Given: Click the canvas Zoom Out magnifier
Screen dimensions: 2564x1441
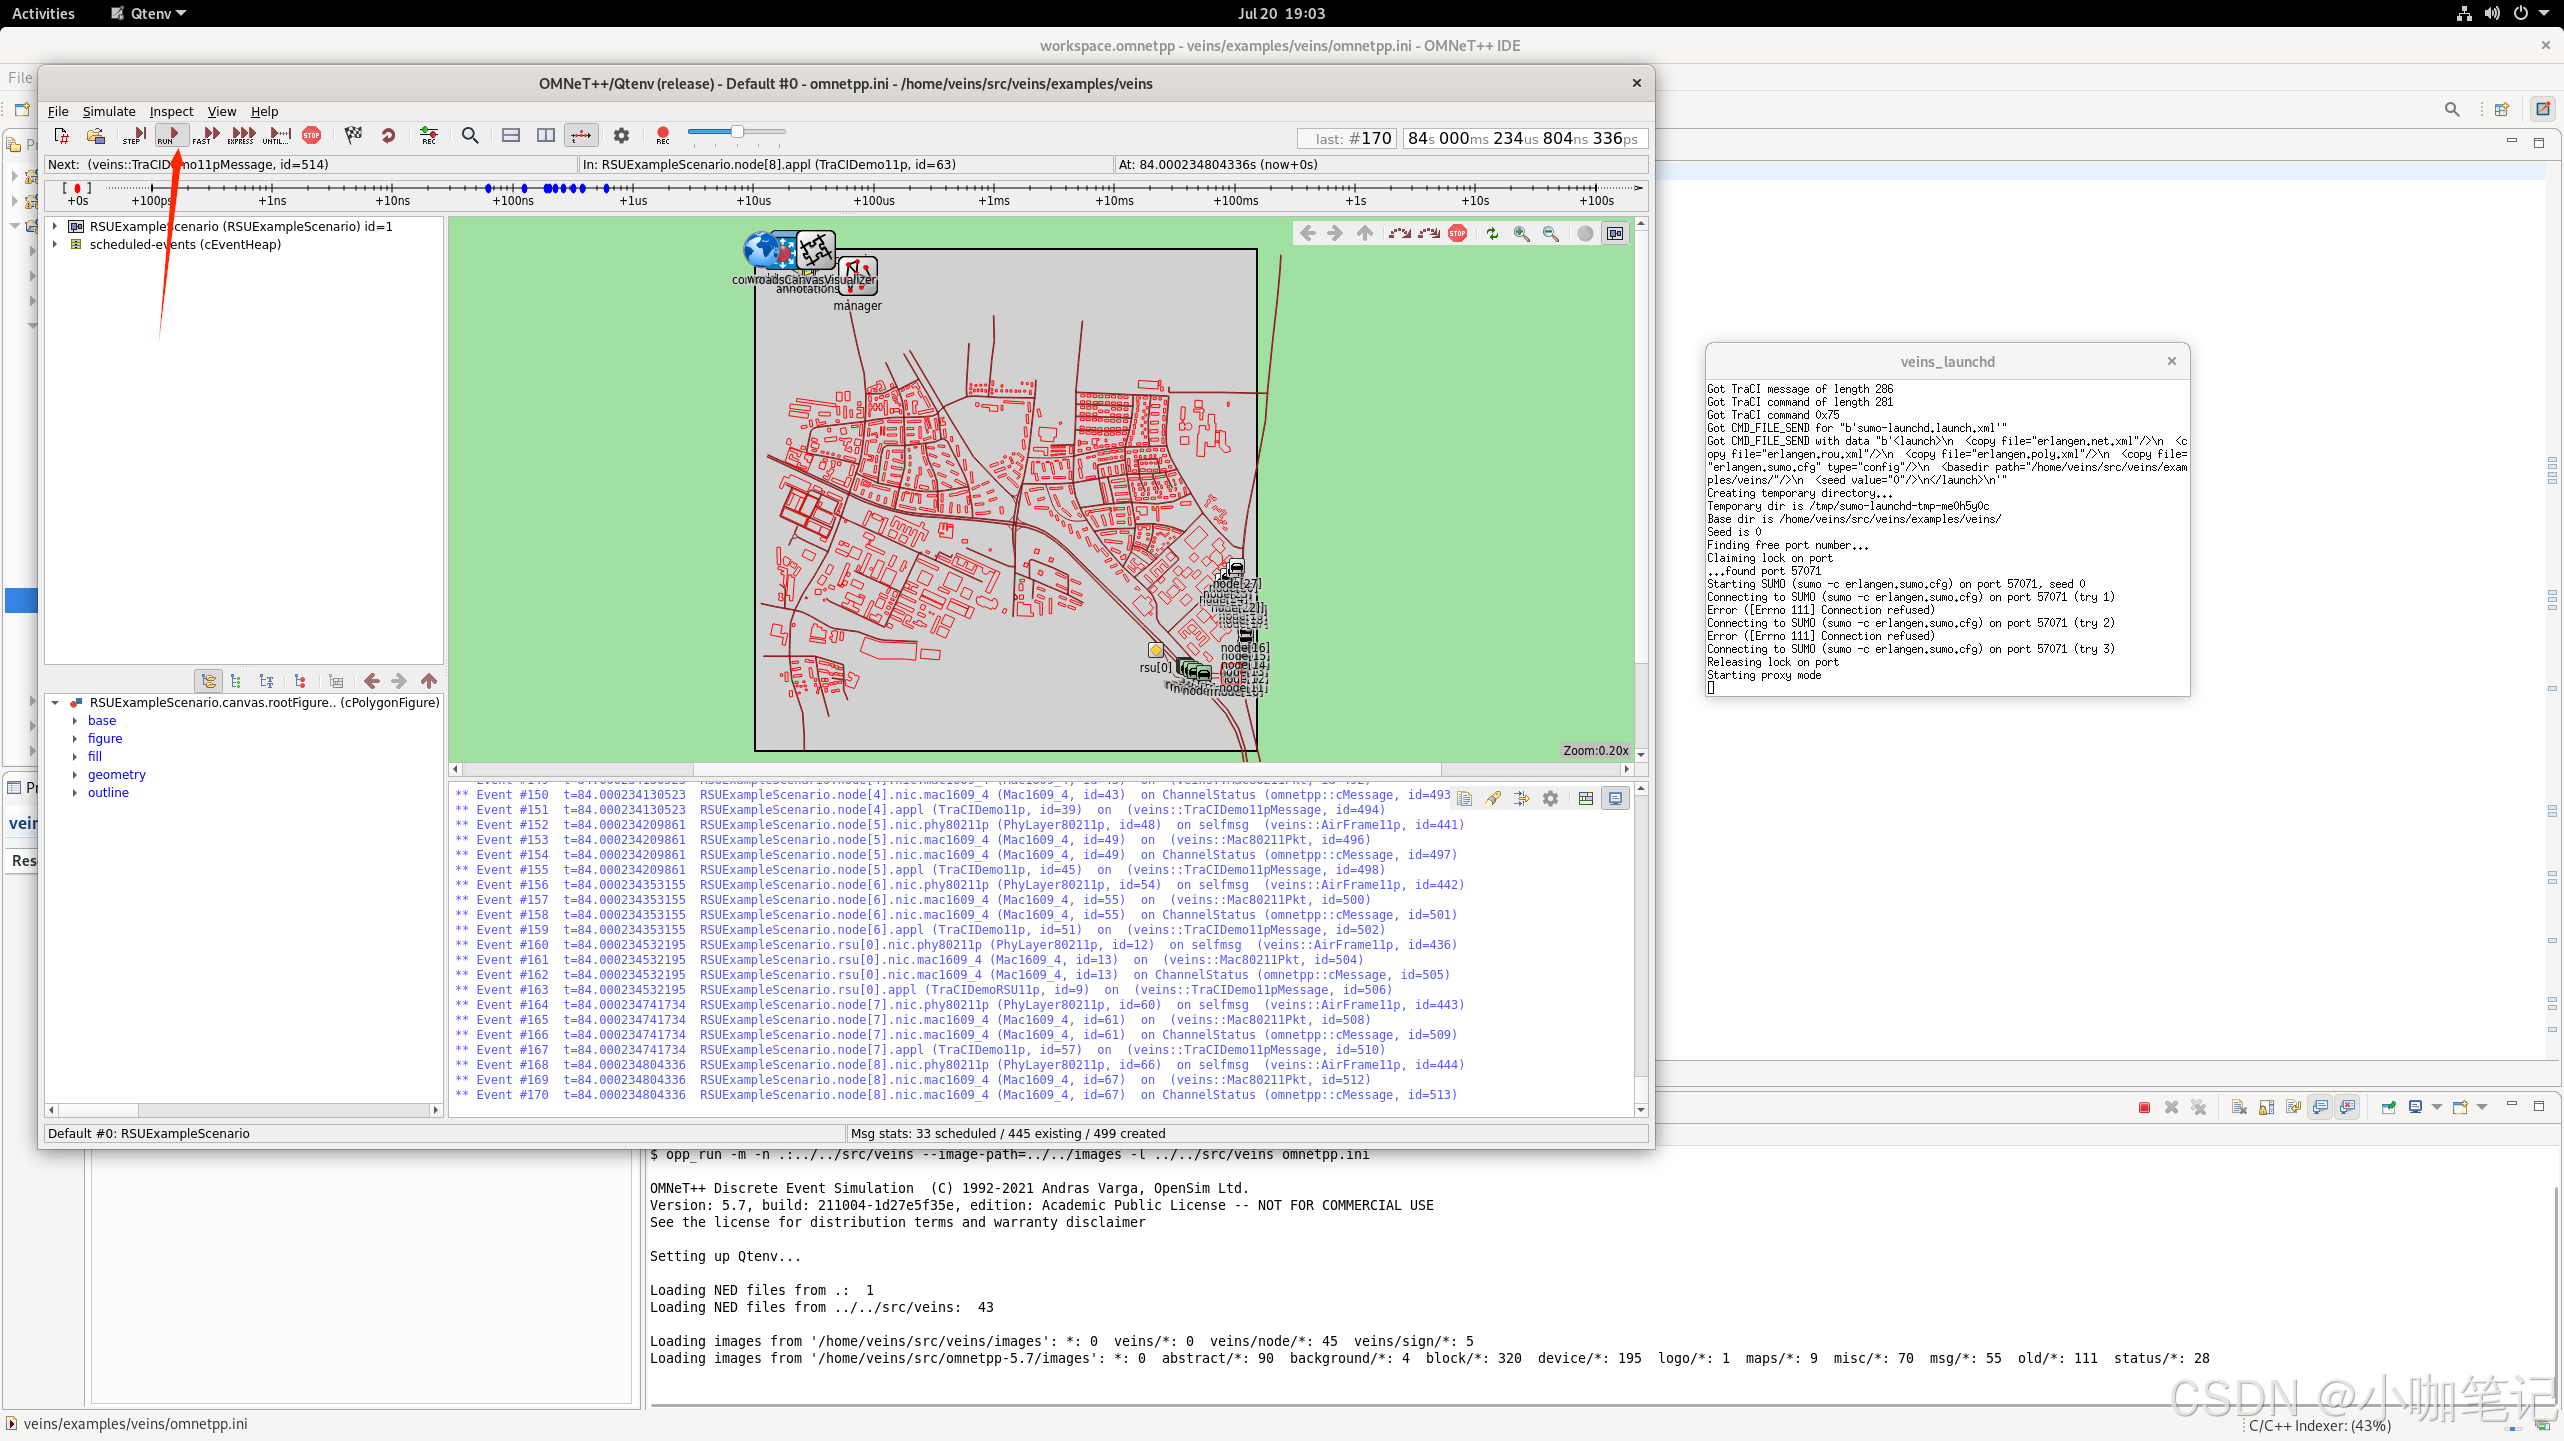Looking at the screenshot, I should pyautogui.click(x=1551, y=234).
